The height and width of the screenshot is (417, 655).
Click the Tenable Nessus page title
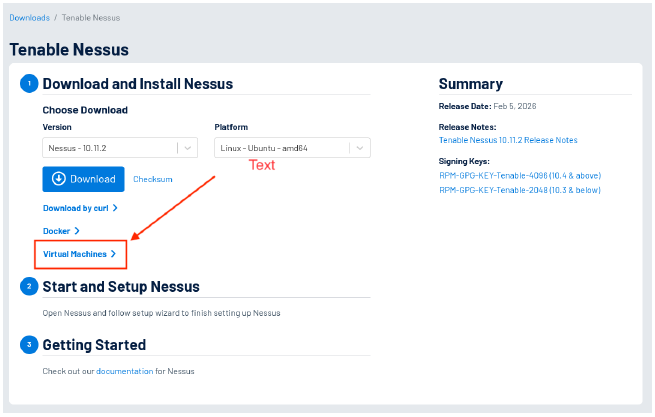tap(69, 50)
